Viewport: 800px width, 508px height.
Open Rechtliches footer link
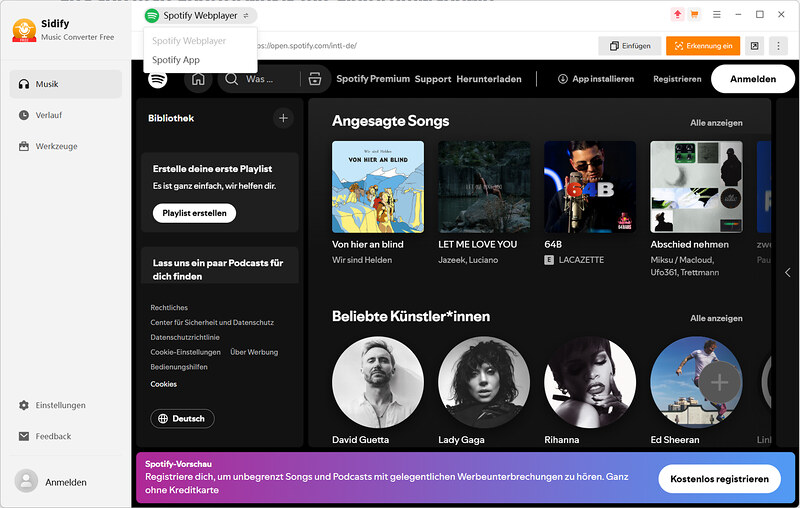169,308
